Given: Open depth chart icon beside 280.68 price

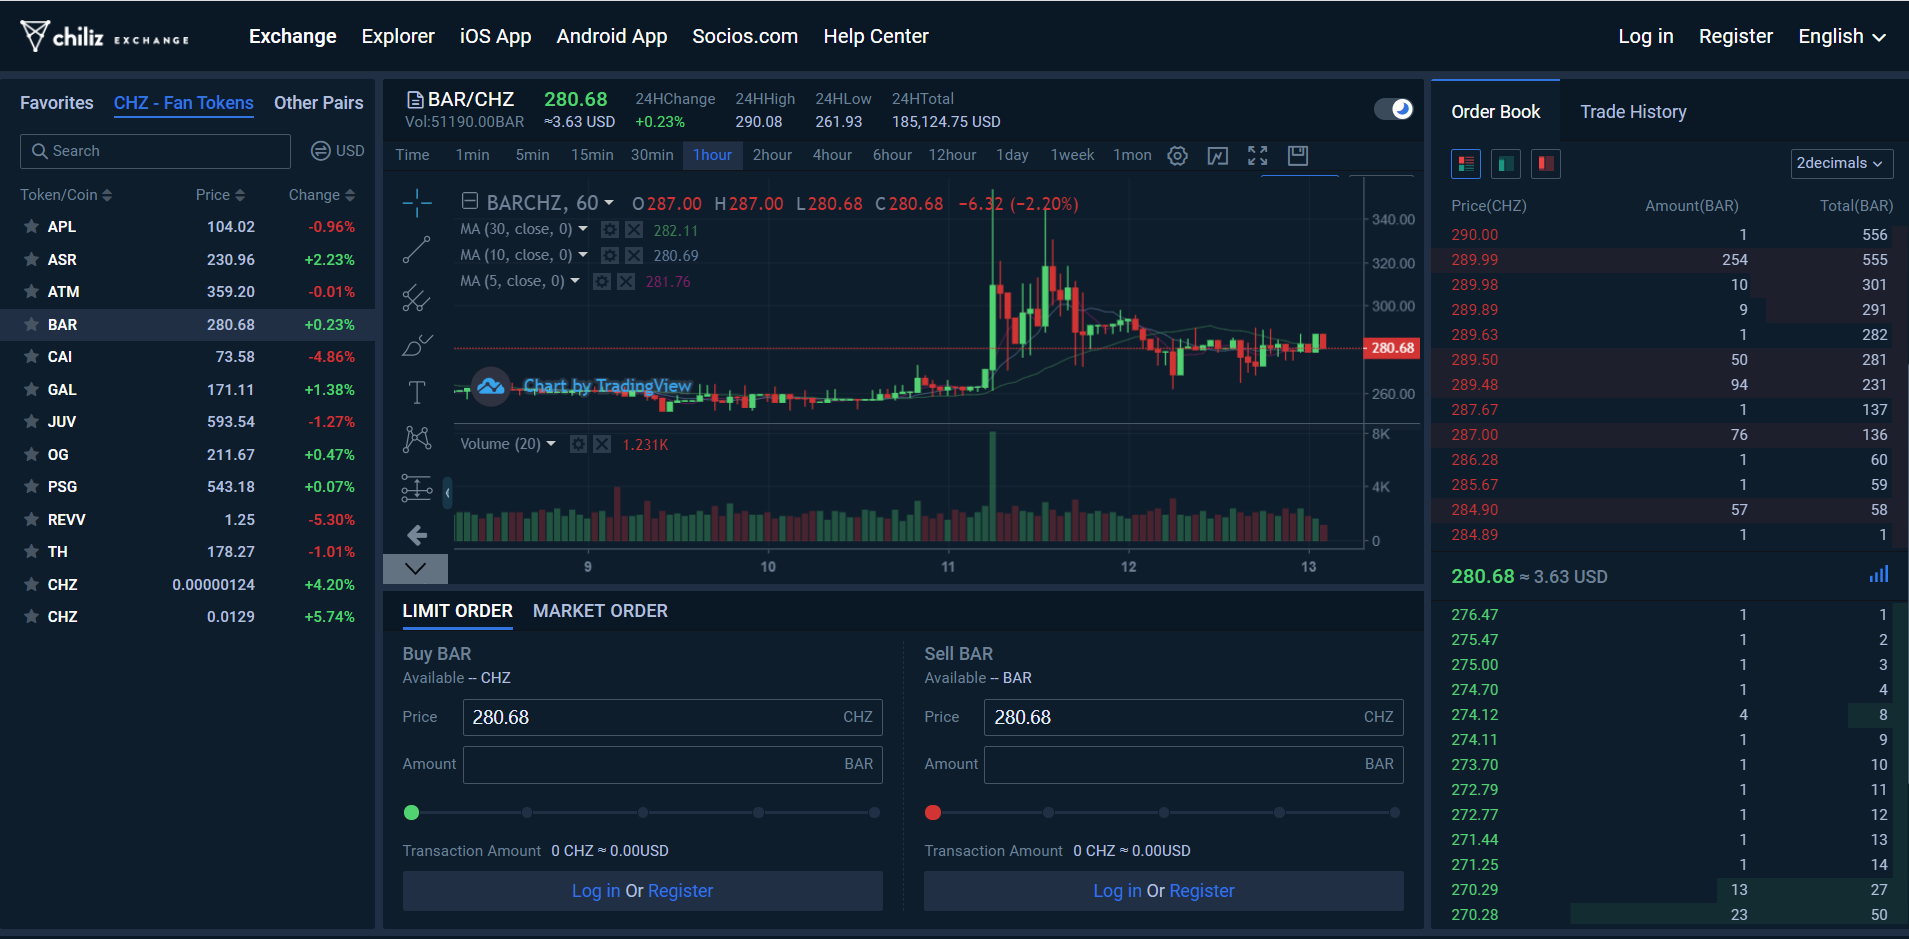Looking at the screenshot, I should pos(1879,575).
